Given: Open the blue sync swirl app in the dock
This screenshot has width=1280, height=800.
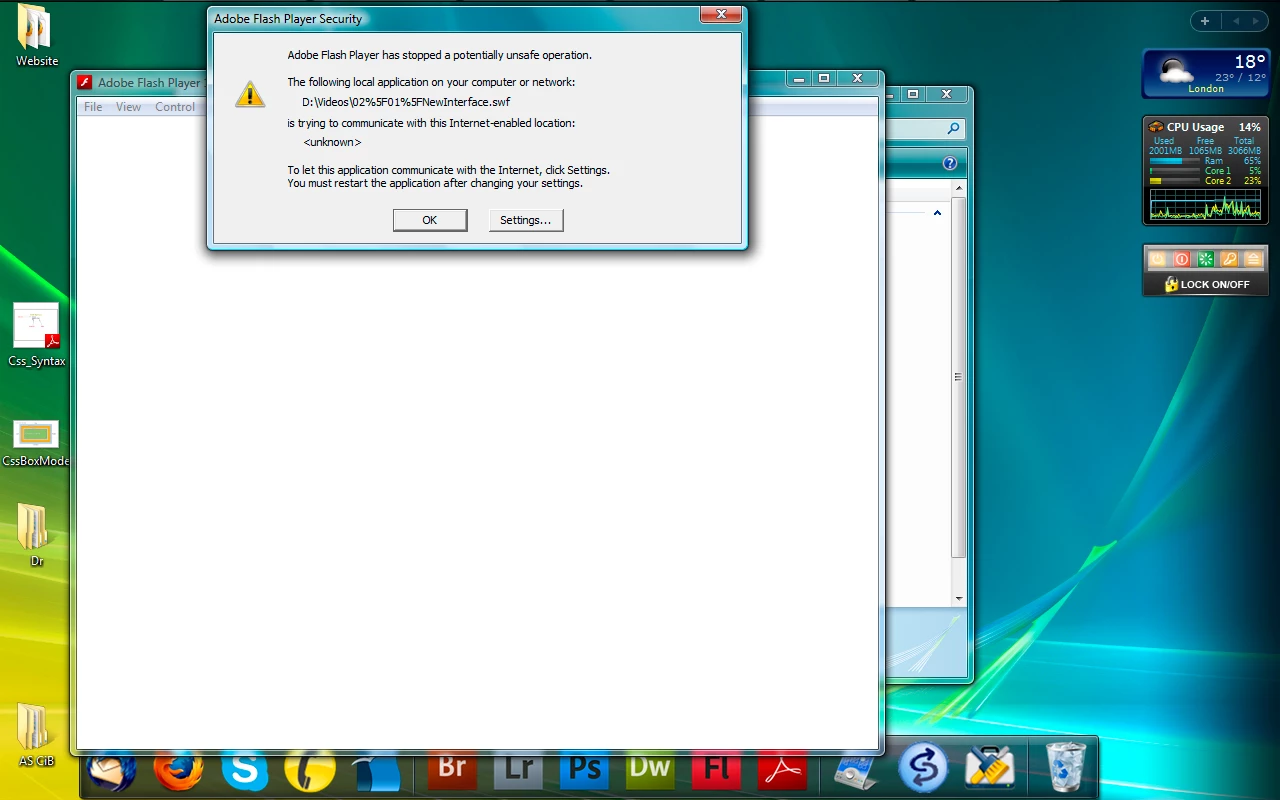Looking at the screenshot, I should point(923,767).
